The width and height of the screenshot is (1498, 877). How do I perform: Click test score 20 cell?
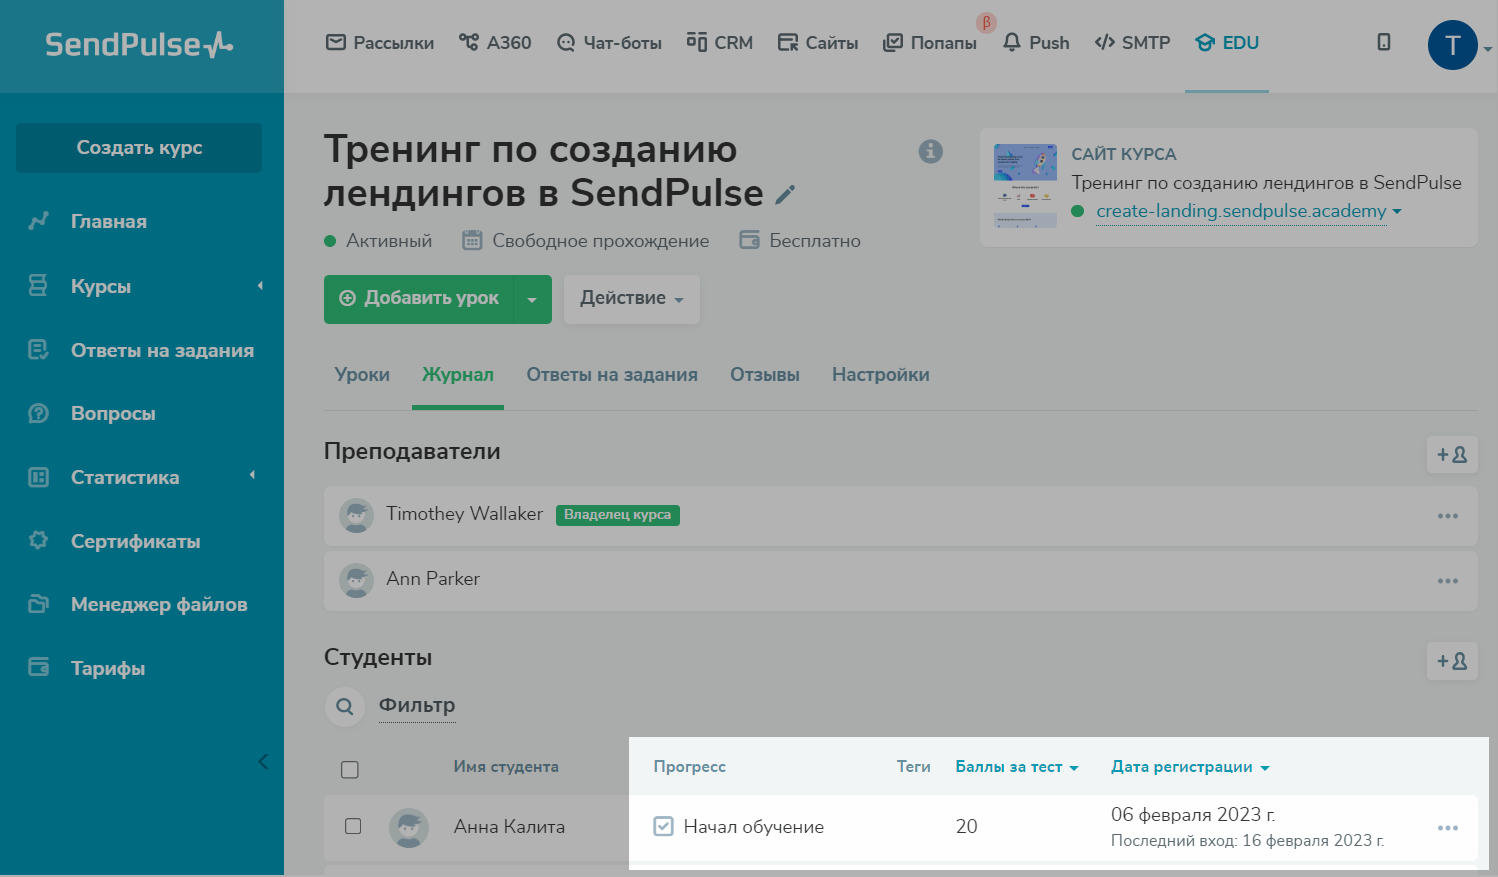coord(966,827)
